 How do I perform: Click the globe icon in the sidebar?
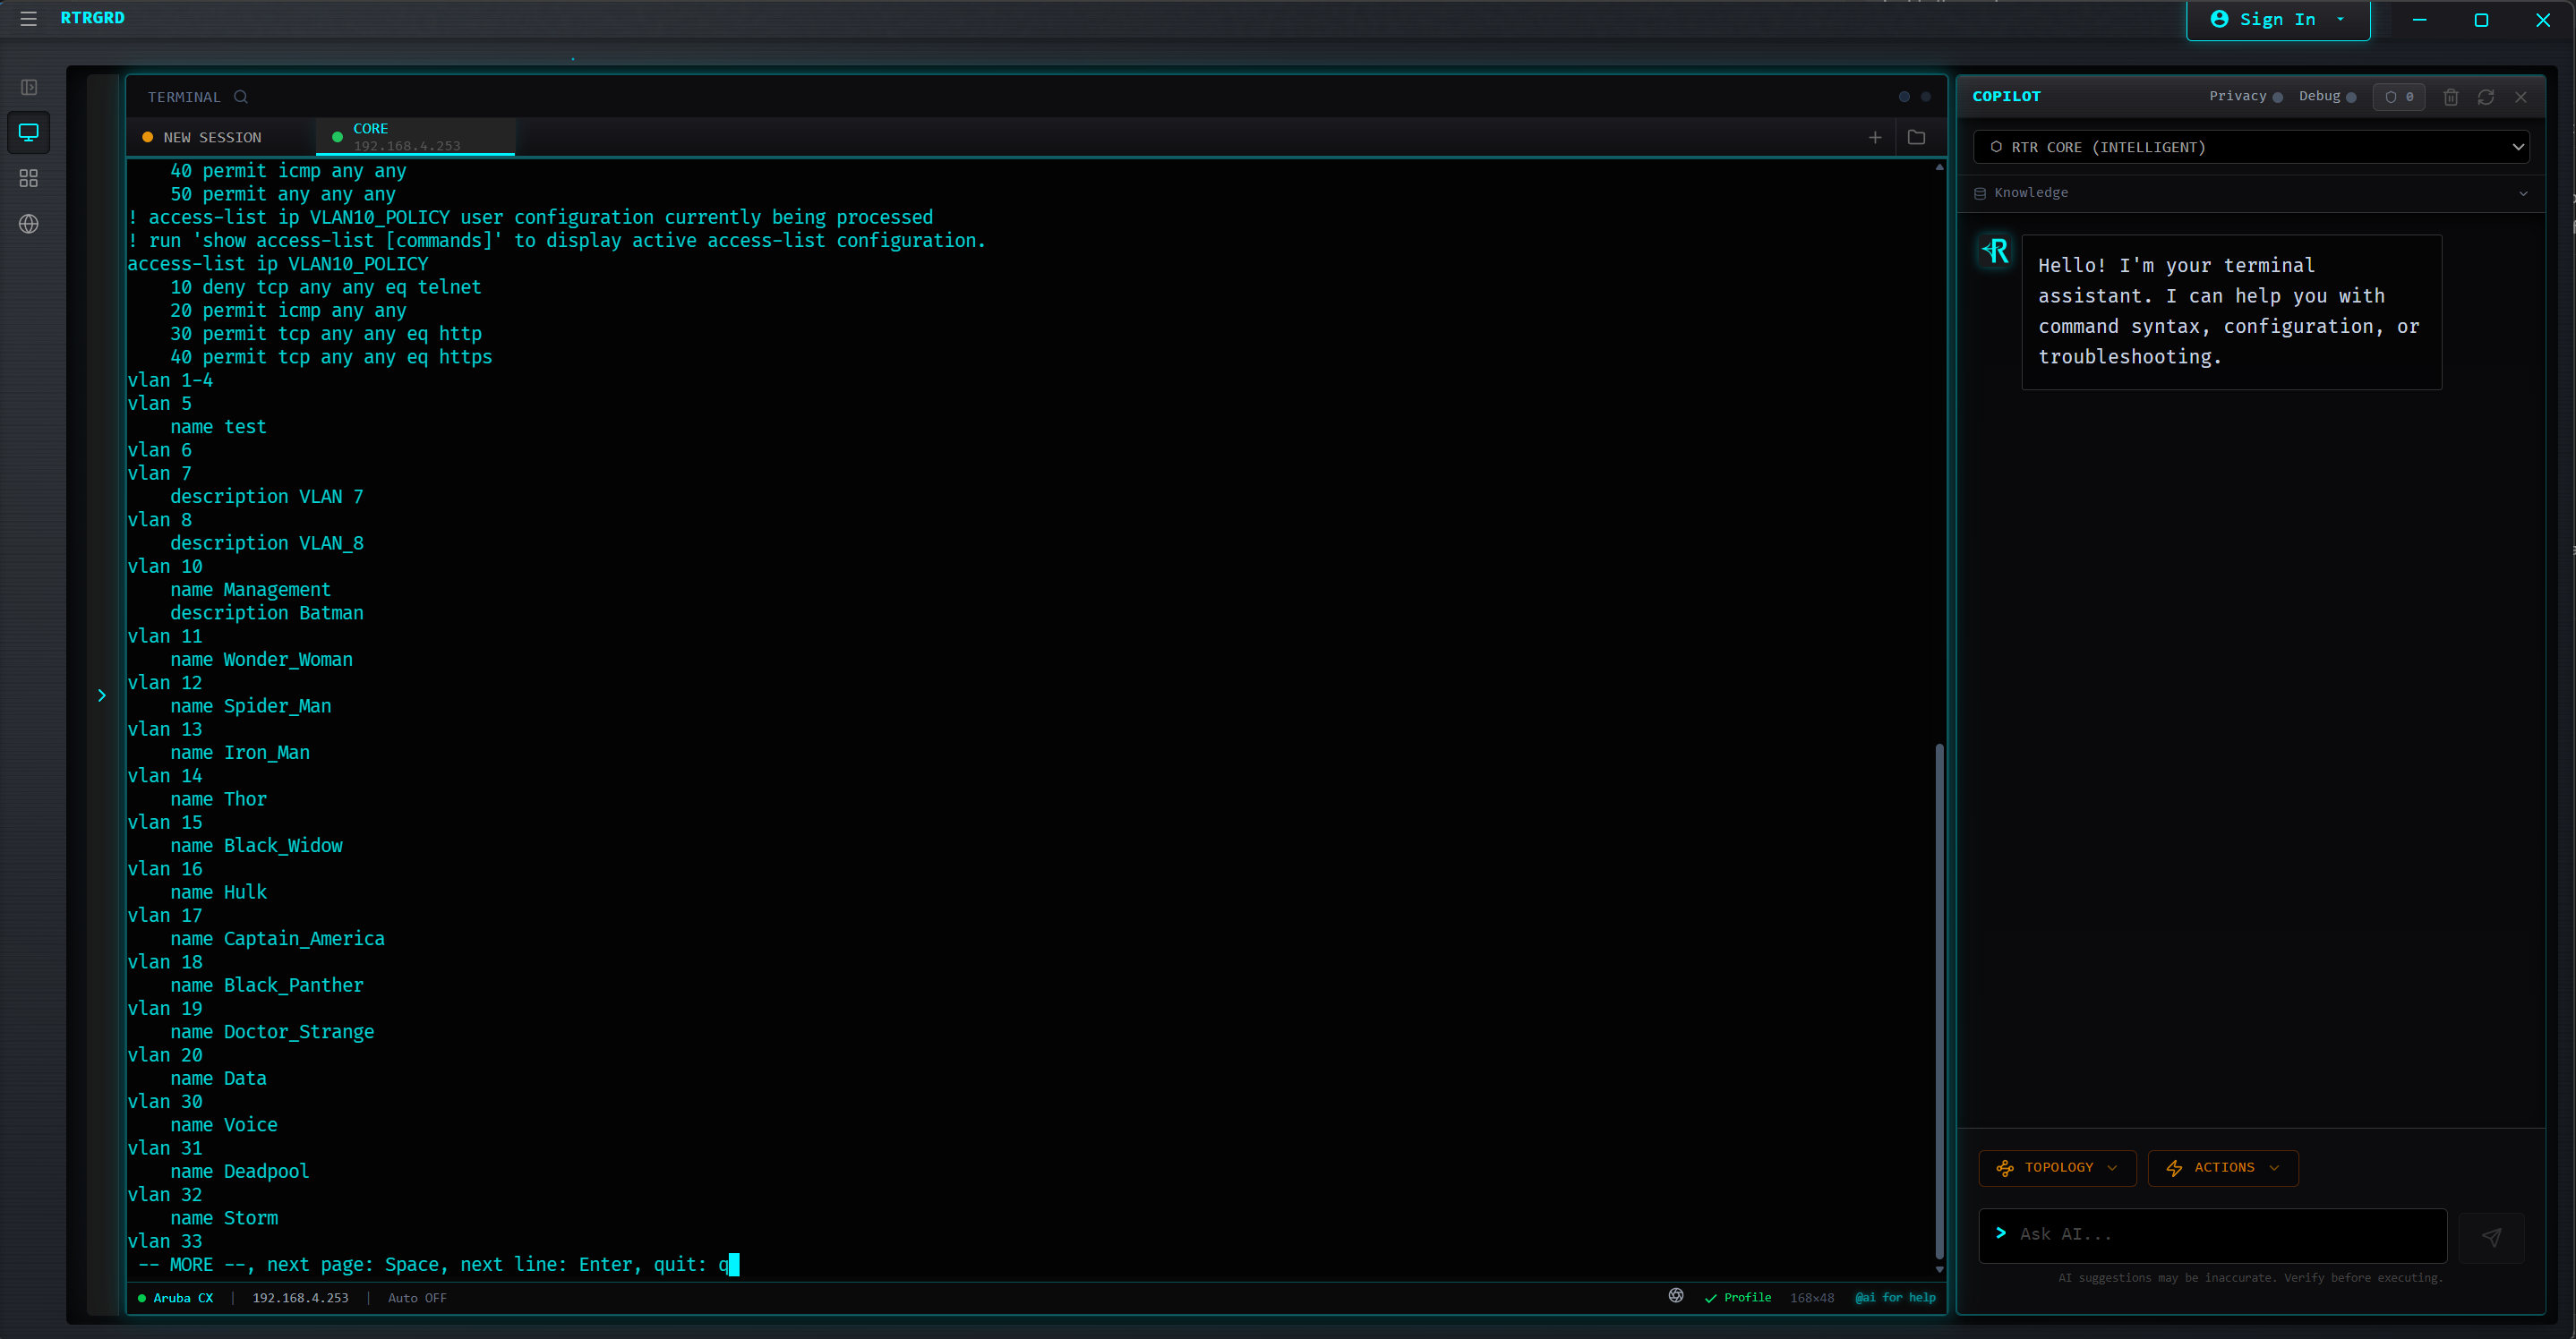(28, 224)
